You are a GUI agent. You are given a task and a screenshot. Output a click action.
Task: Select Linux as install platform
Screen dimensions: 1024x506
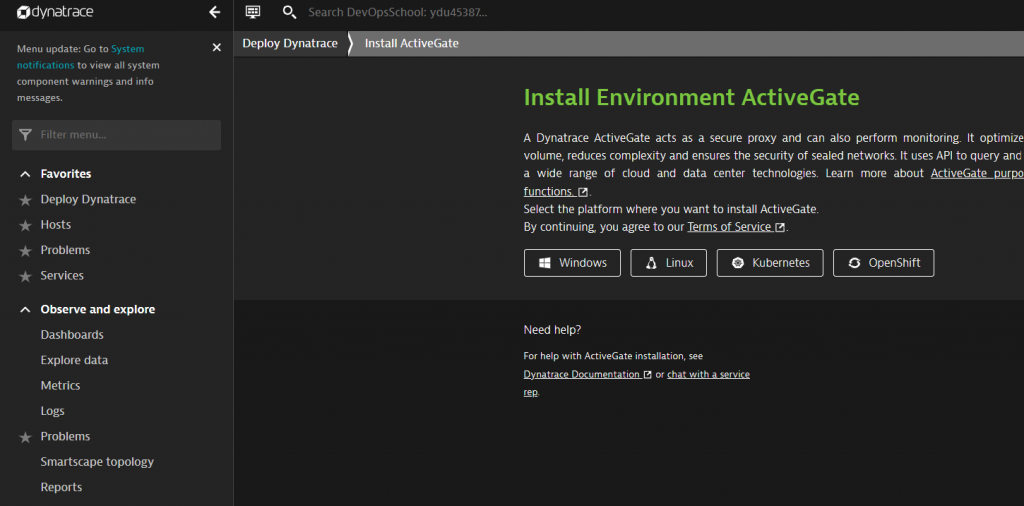tap(668, 263)
